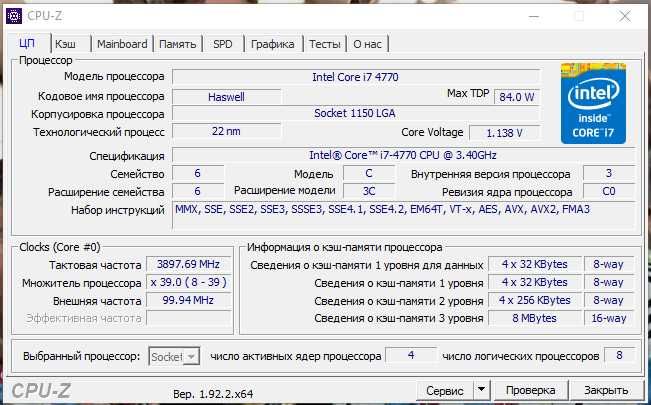Screen dimensions: 651x405
Task: Open the SPD tab
Action: pyautogui.click(x=223, y=44)
